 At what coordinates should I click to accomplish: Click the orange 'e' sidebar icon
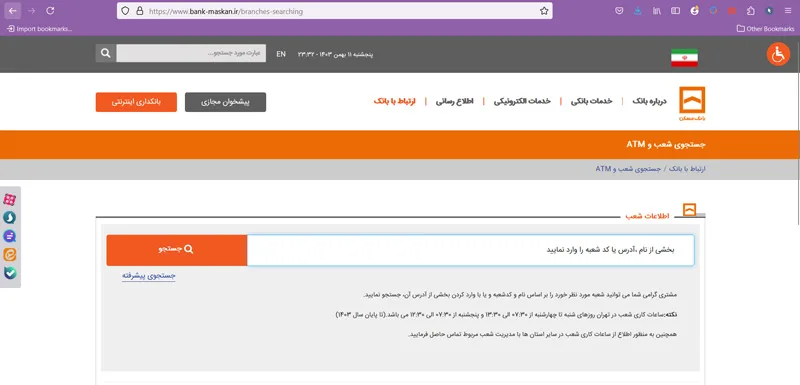[x=10, y=254]
